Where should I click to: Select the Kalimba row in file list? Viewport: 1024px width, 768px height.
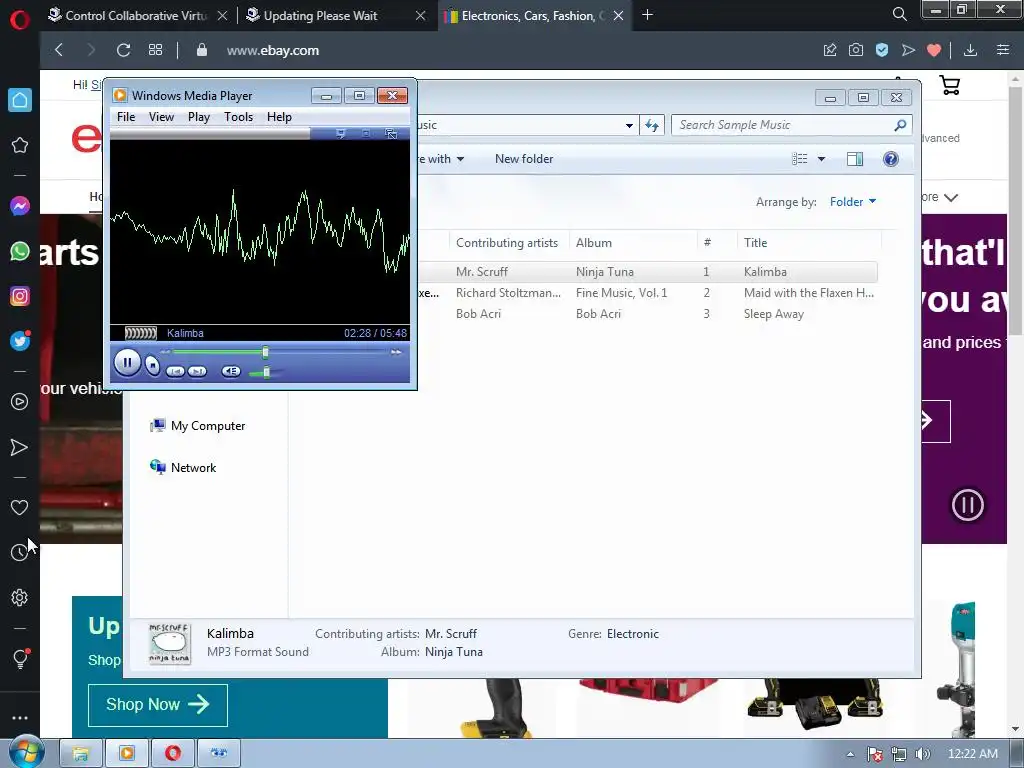coord(648,272)
